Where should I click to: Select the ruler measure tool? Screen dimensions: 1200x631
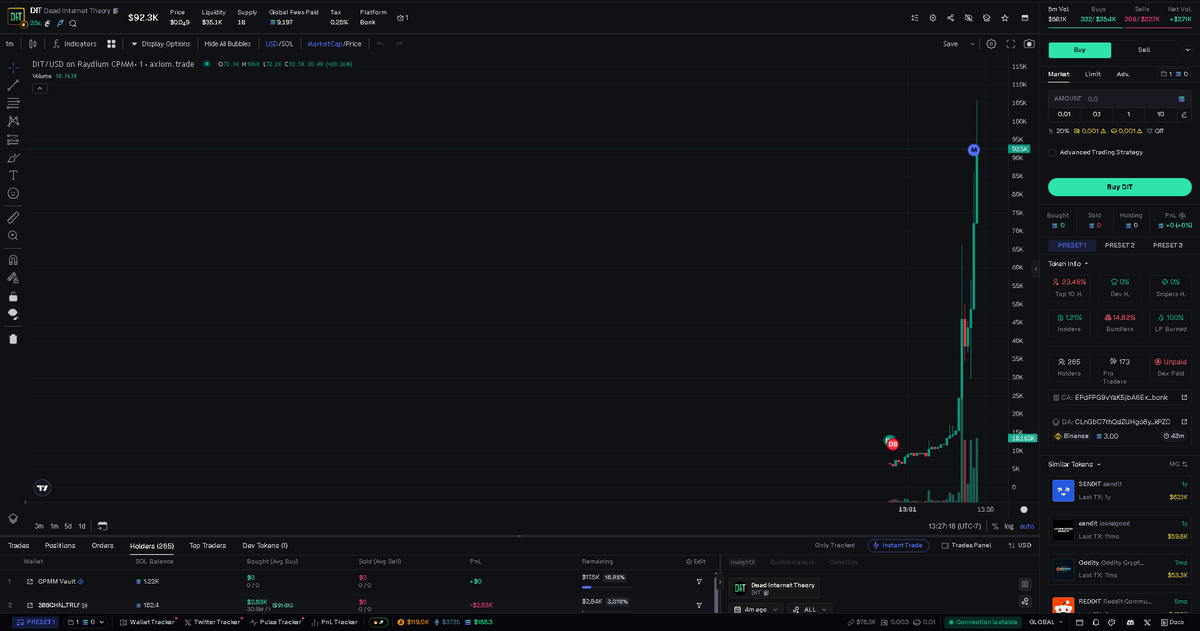tap(13, 216)
